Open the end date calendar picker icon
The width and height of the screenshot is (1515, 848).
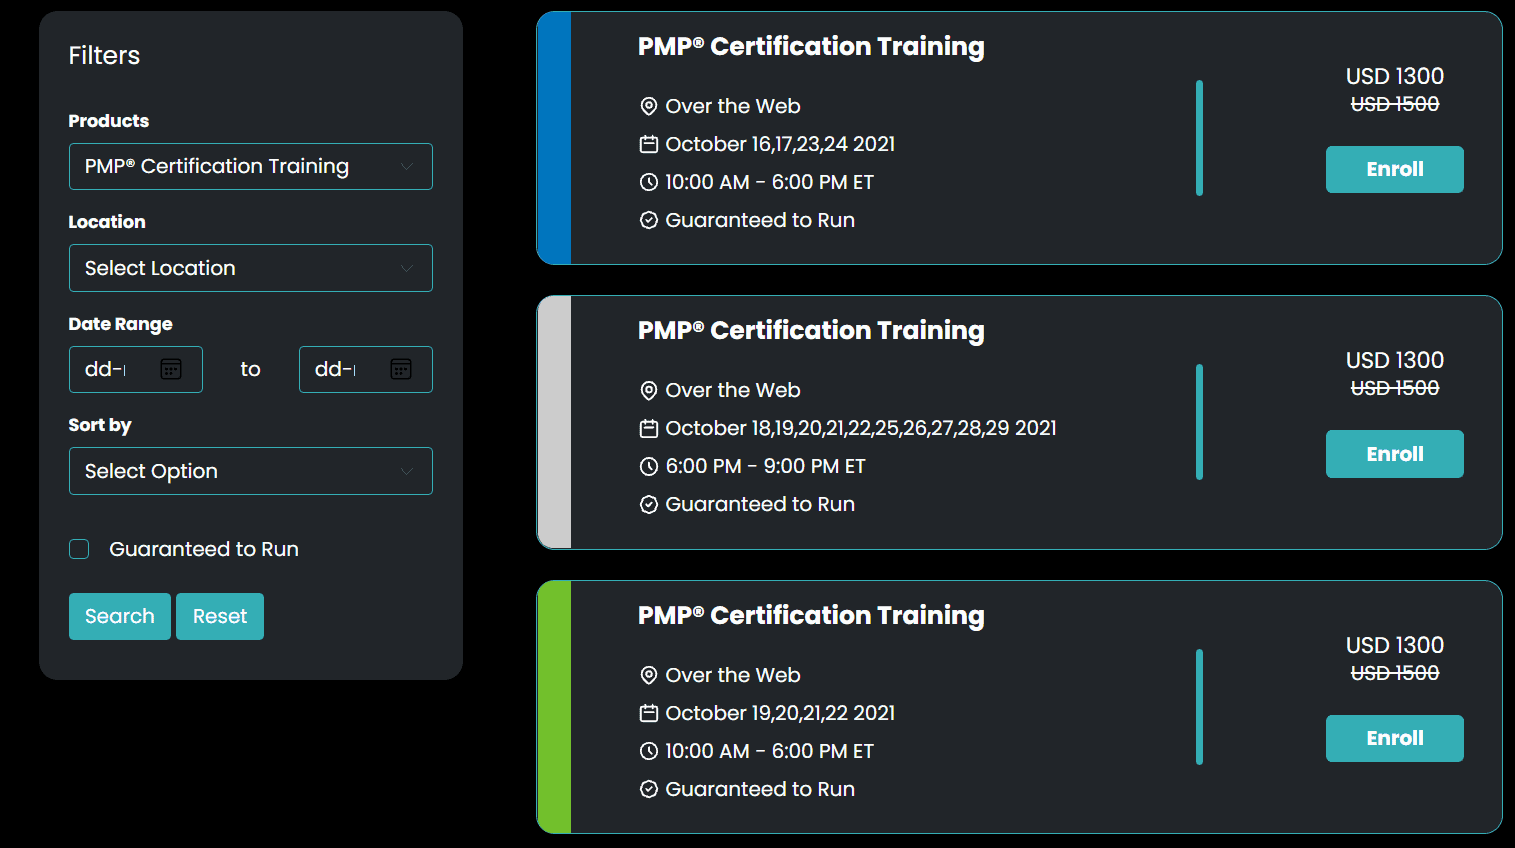pyautogui.click(x=401, y=369)
